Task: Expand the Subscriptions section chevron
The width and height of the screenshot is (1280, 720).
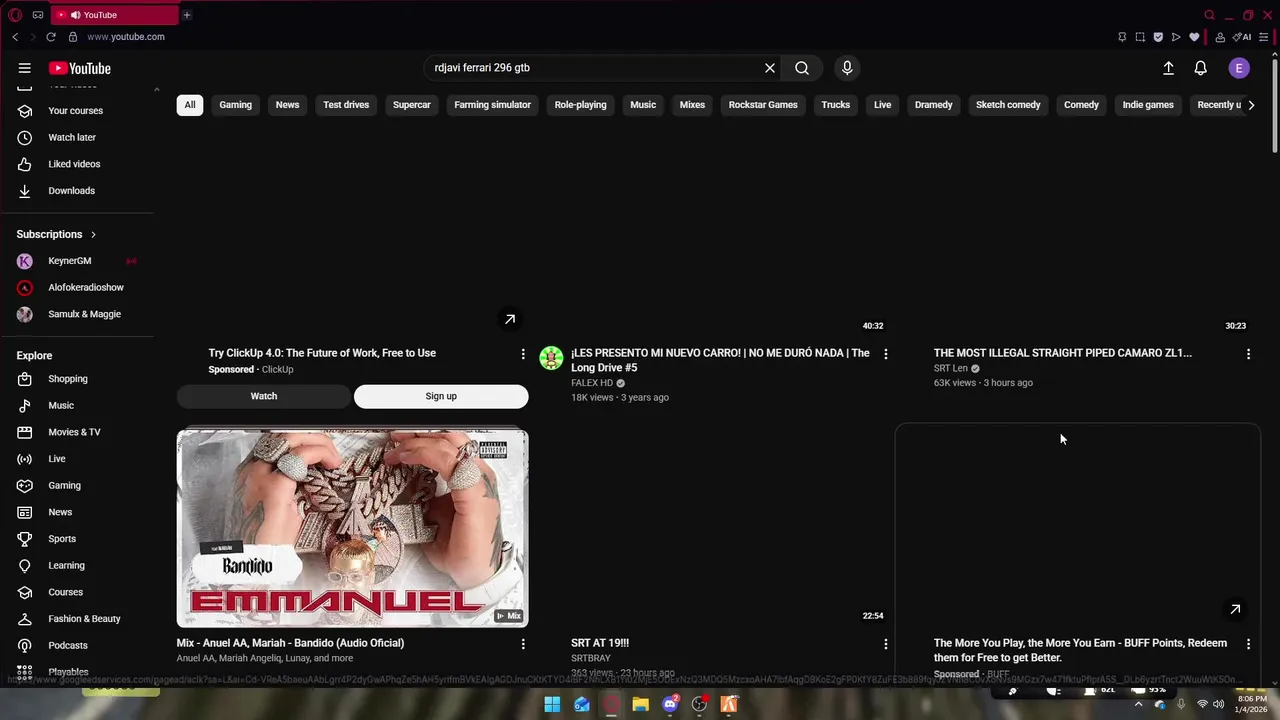Action: point(93,234)
